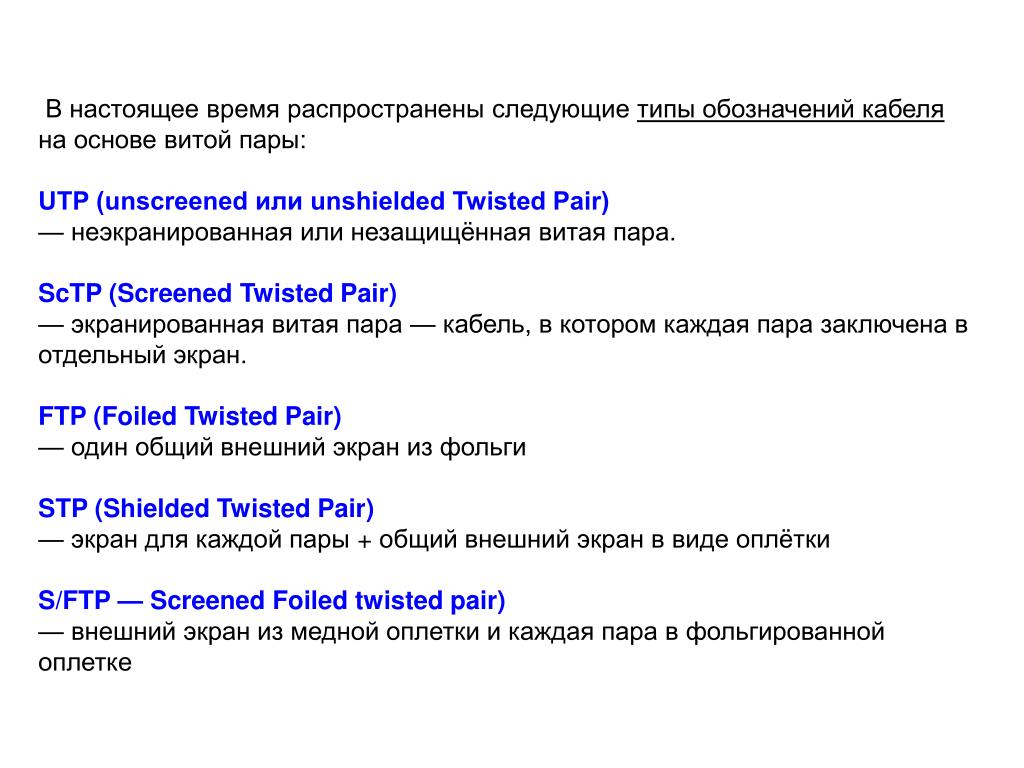Click the word "Foiled" in the FTP heading
1024x768 pixels.
tap(139, 416)
